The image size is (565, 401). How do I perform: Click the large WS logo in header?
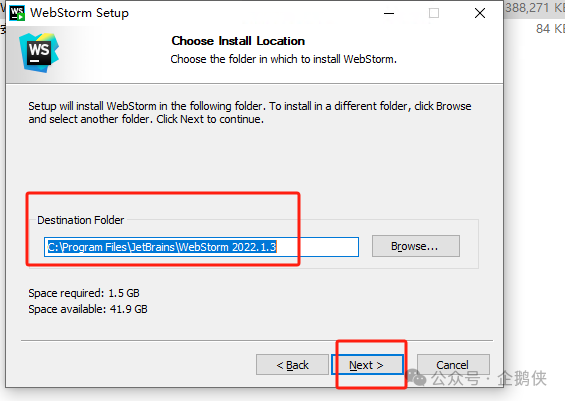(39, 53)
